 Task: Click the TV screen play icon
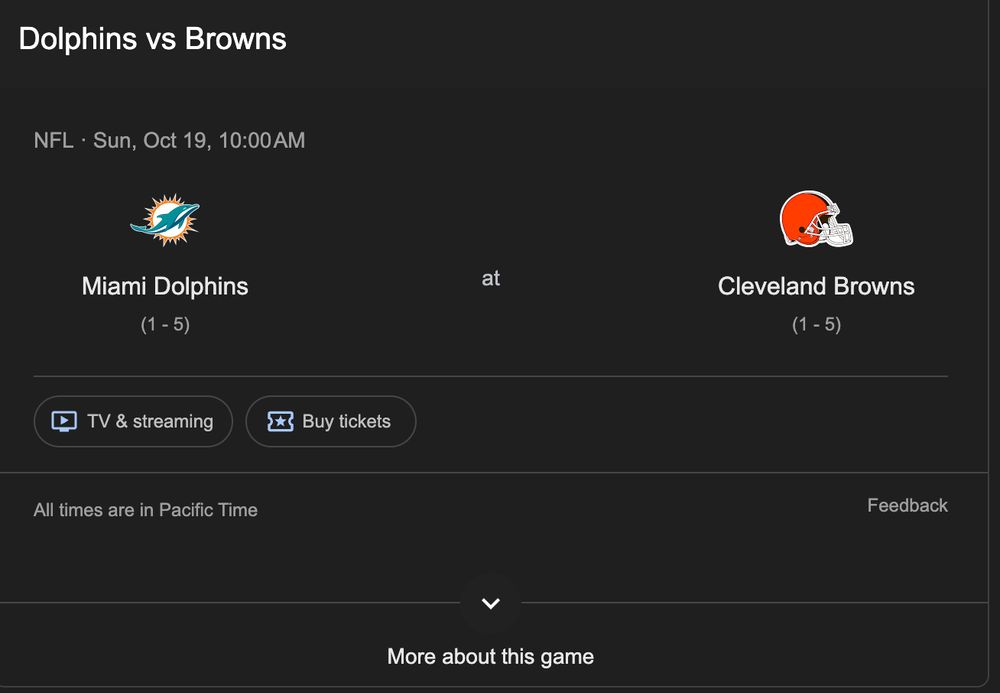pyautogui.click(x=64, y=421)
